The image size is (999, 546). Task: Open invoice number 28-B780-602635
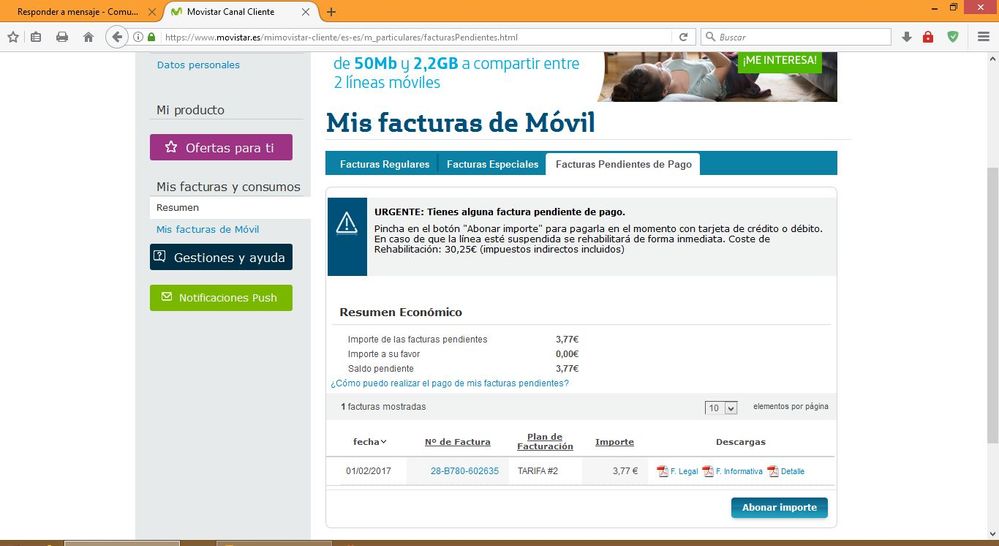pyautogui.click(x=464, y=471)
